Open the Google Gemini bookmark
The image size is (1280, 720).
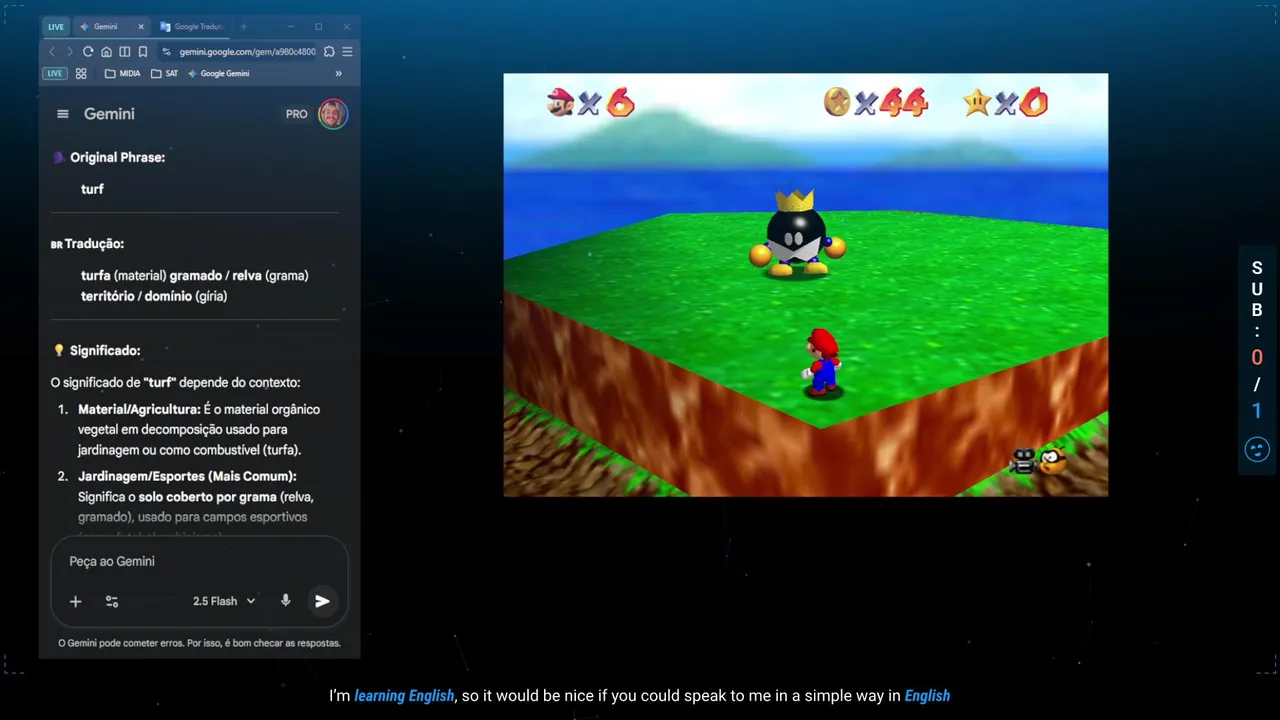tap(218, 73)
